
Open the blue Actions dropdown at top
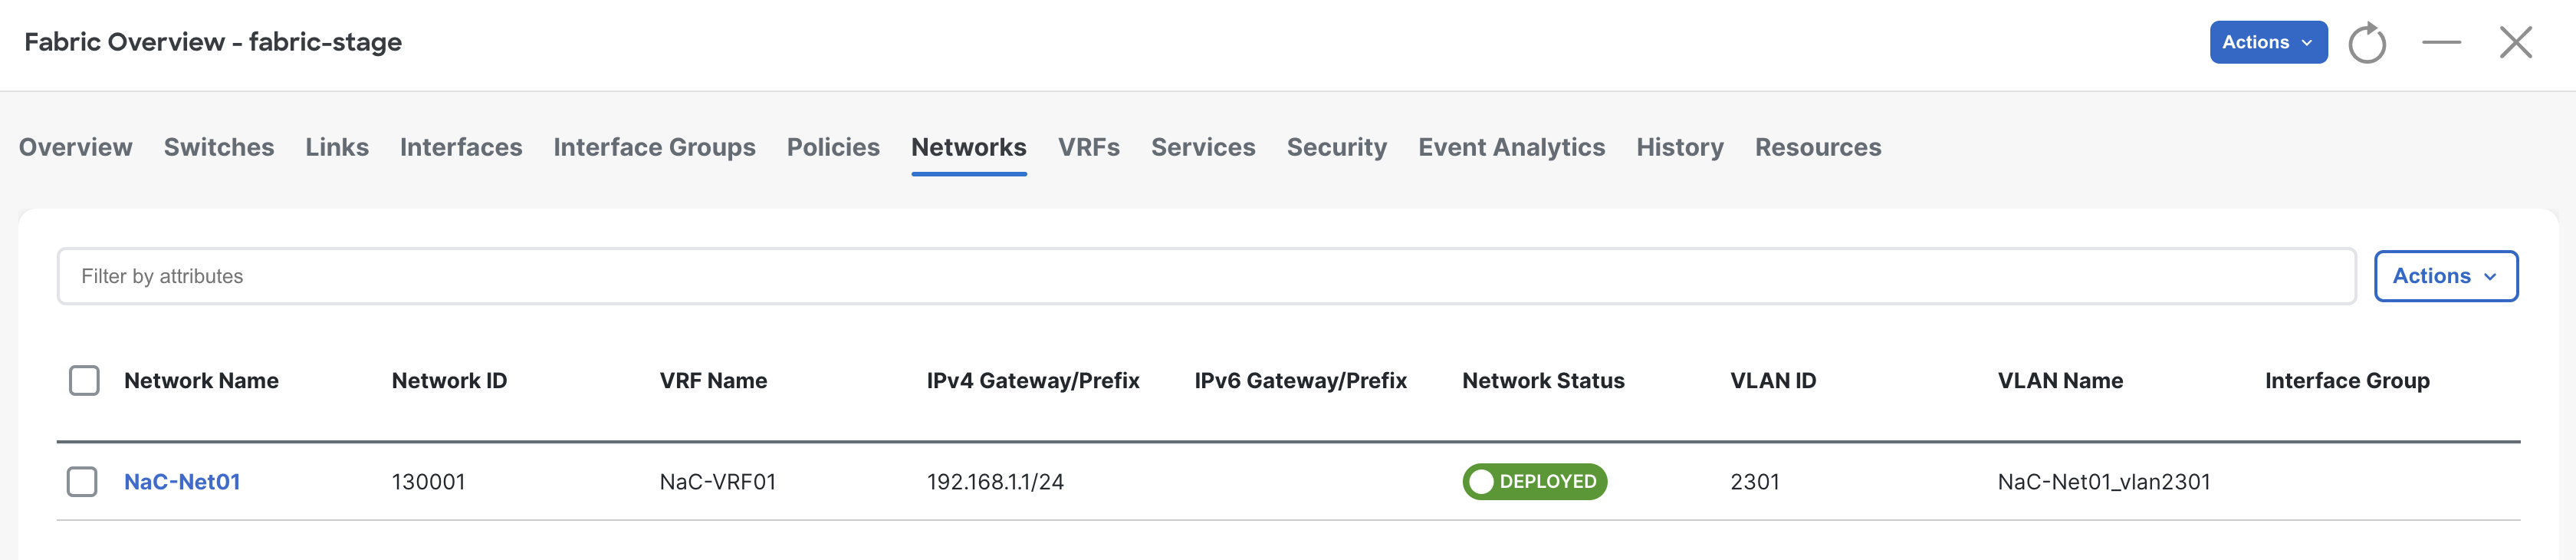(x=2268, y=42)
